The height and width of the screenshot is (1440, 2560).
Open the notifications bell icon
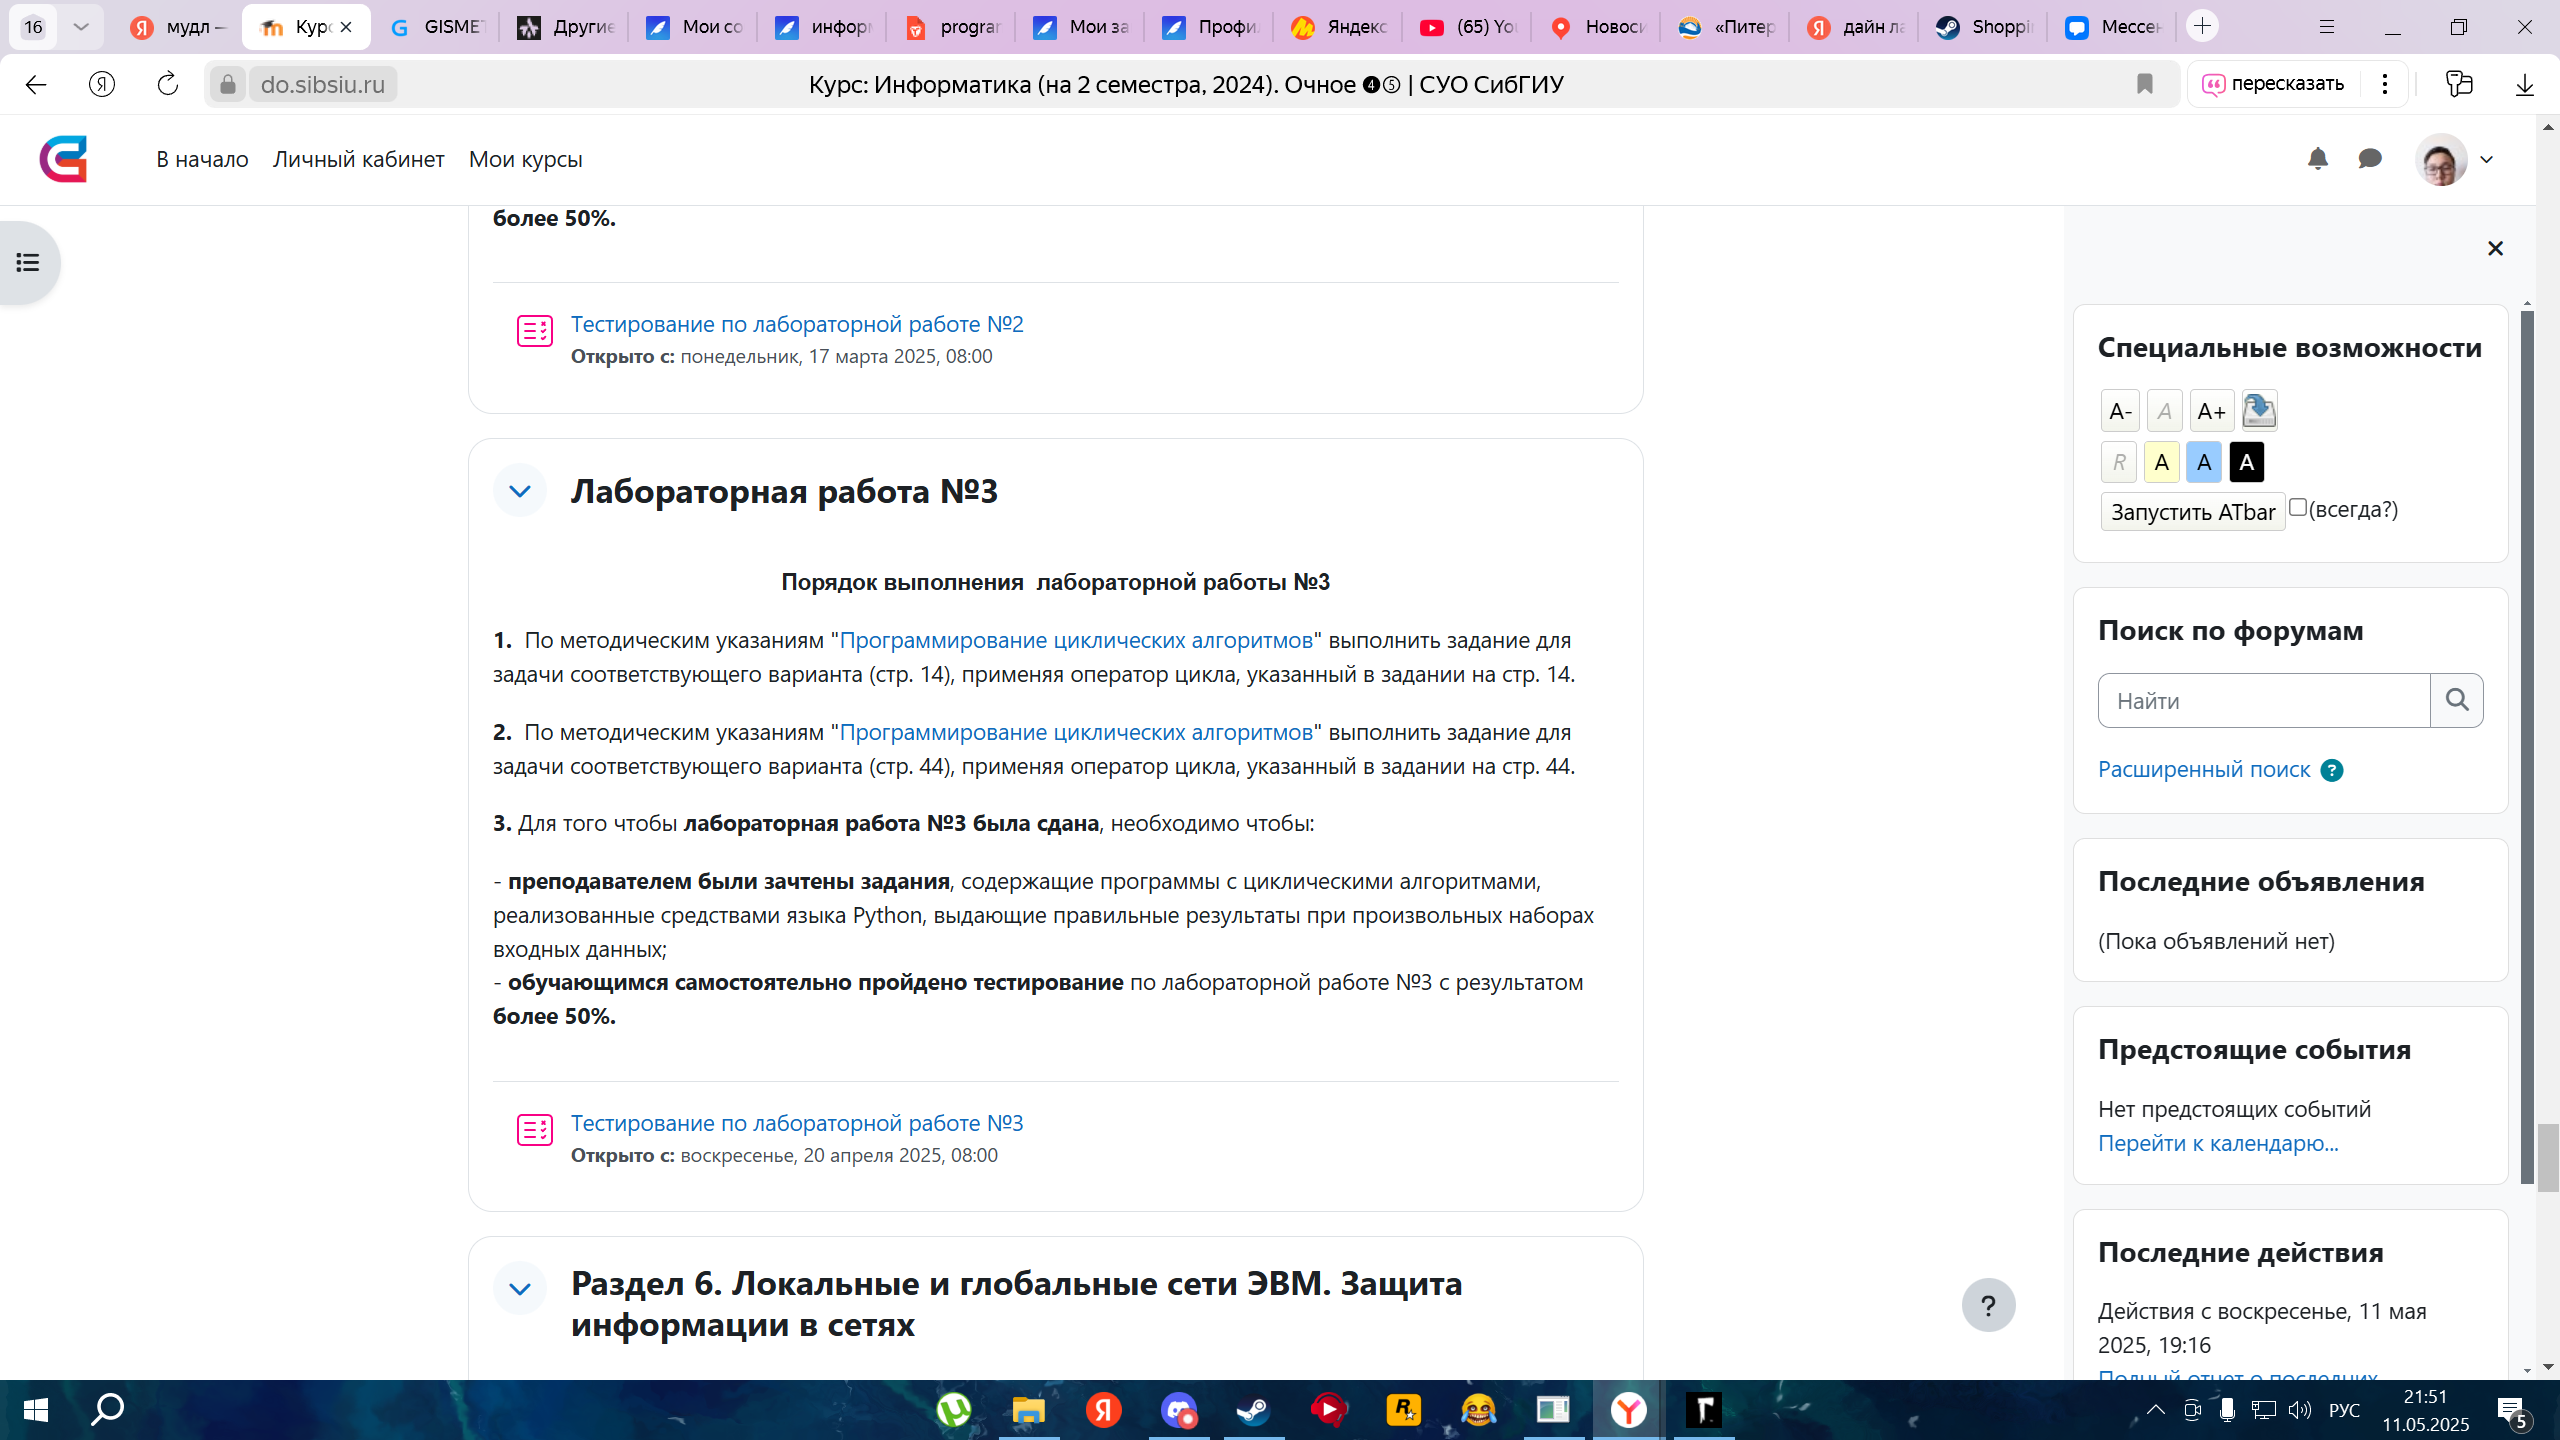(x=2317, y=159)
